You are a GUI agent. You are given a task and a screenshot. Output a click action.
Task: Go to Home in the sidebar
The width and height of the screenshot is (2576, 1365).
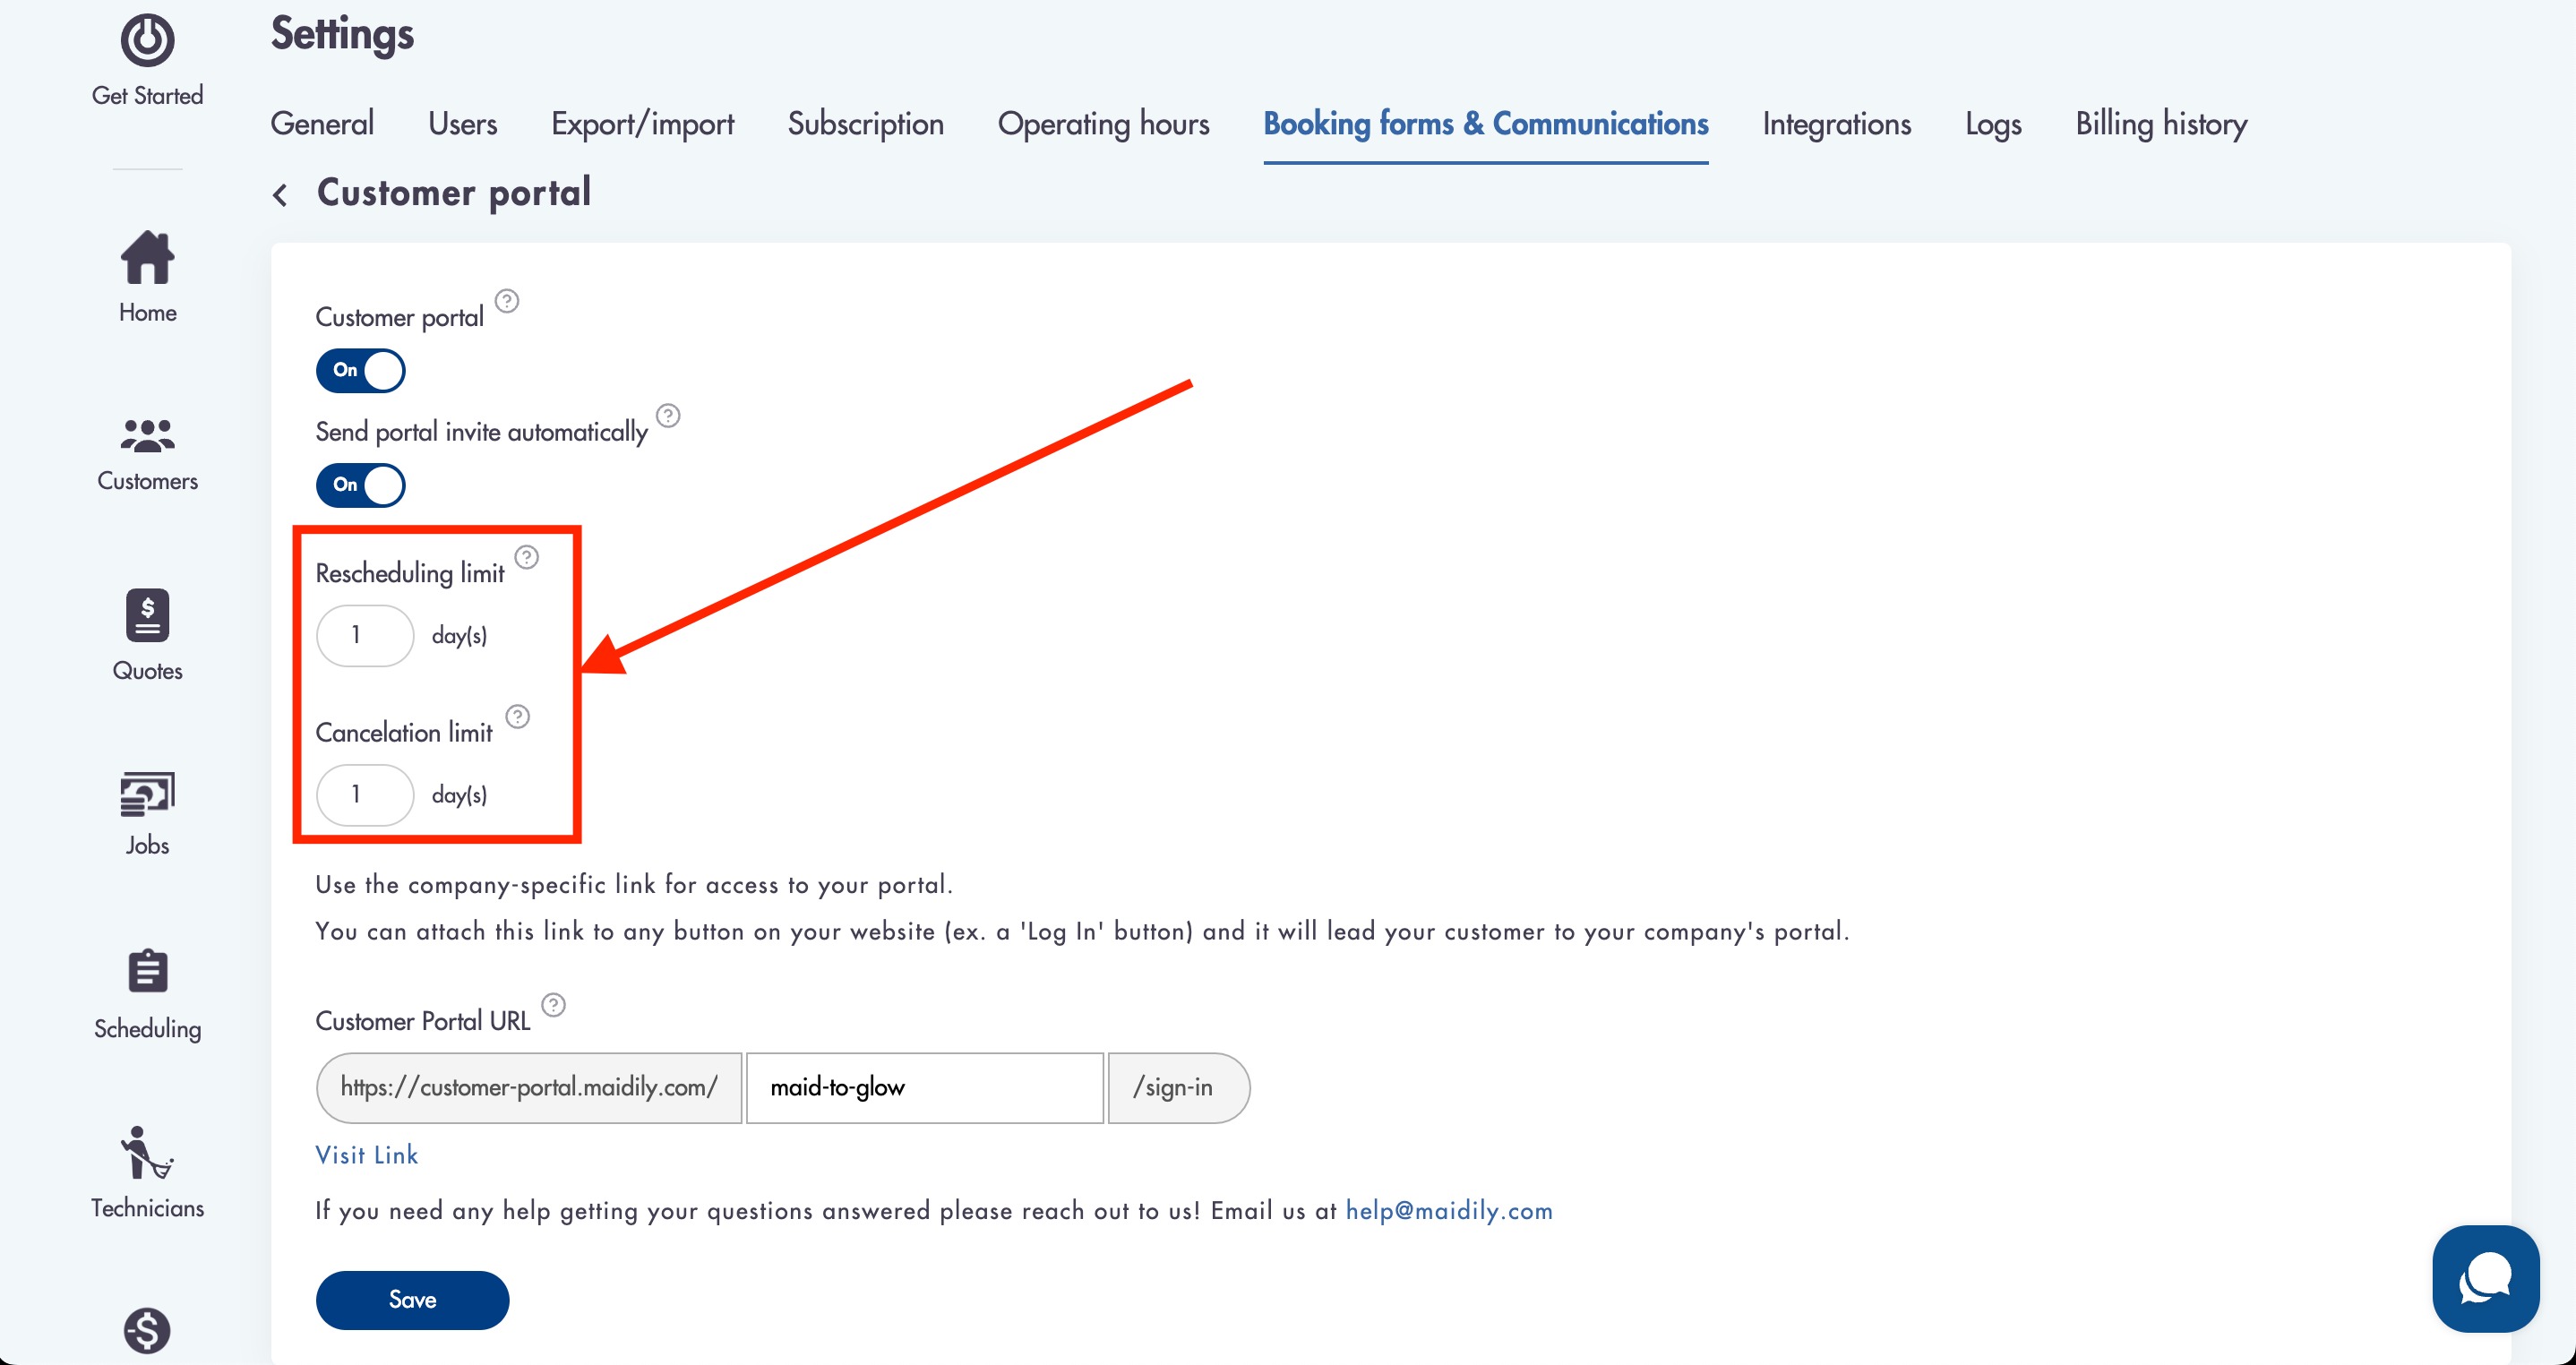147,277
